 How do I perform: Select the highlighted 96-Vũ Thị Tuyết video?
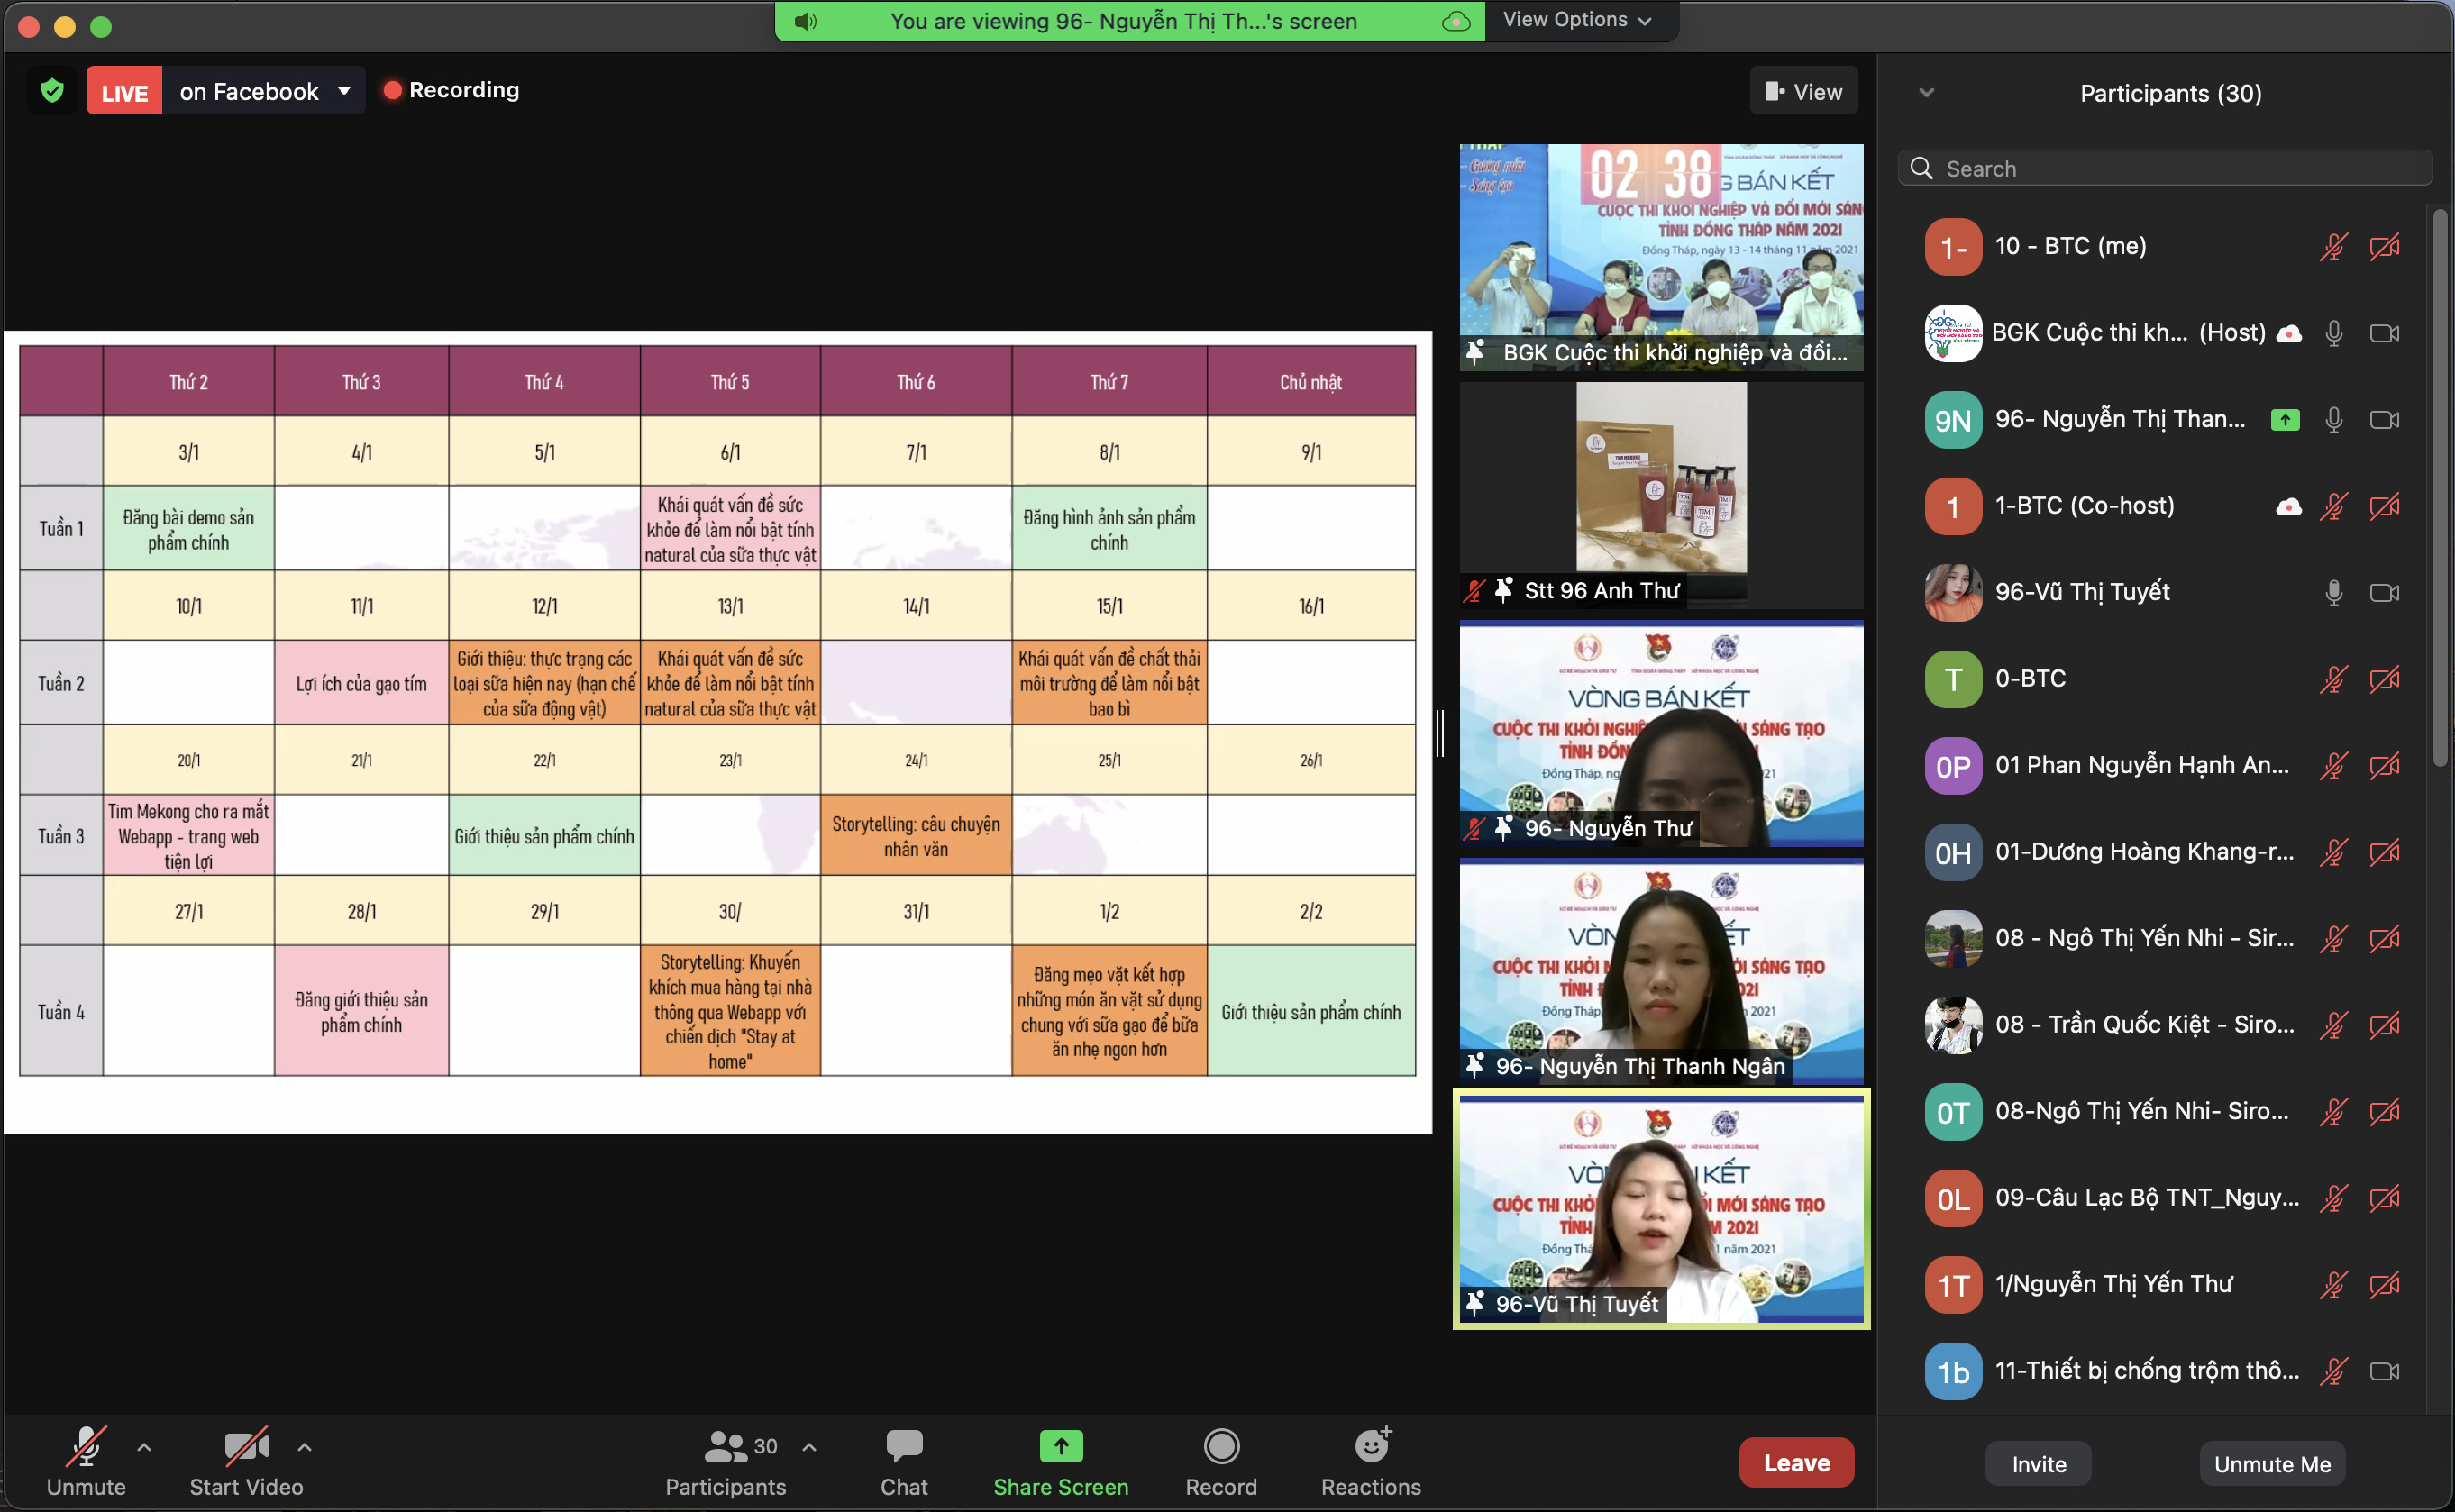(1661, 1209)
